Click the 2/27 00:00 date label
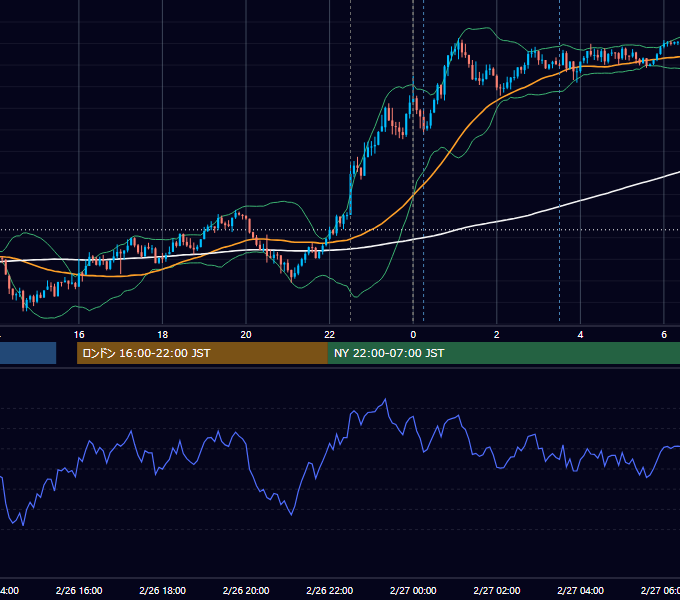680x600 pixels. (413, 590)
